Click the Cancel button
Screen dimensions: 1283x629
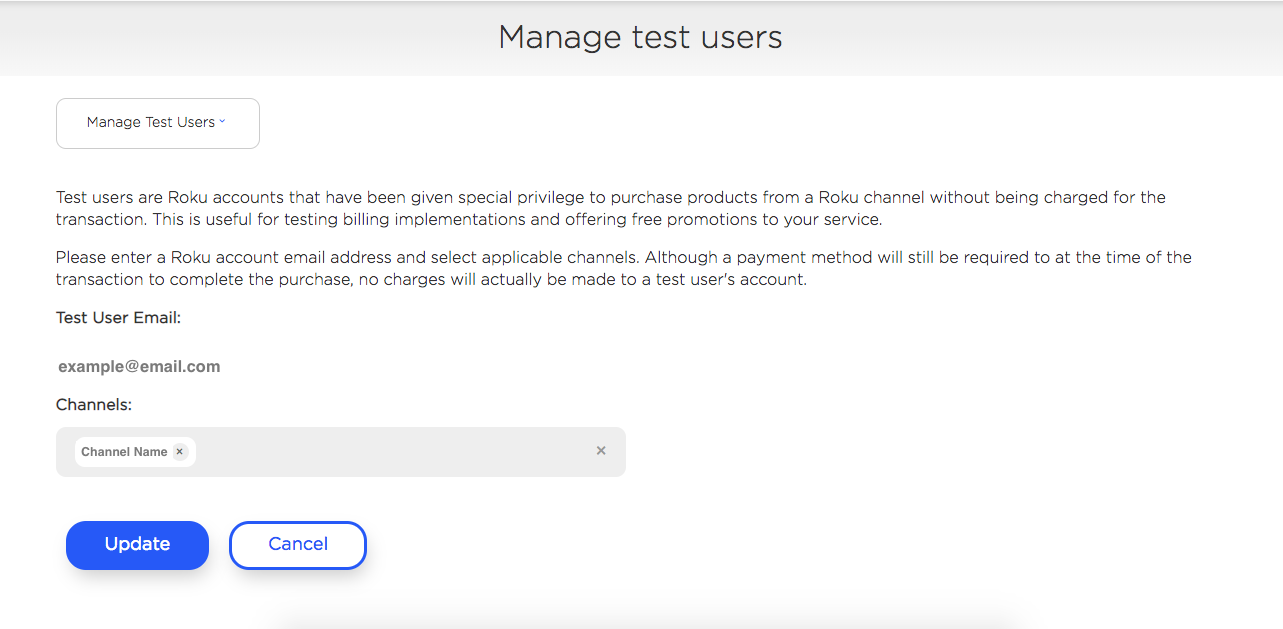(x=298, y=545)
